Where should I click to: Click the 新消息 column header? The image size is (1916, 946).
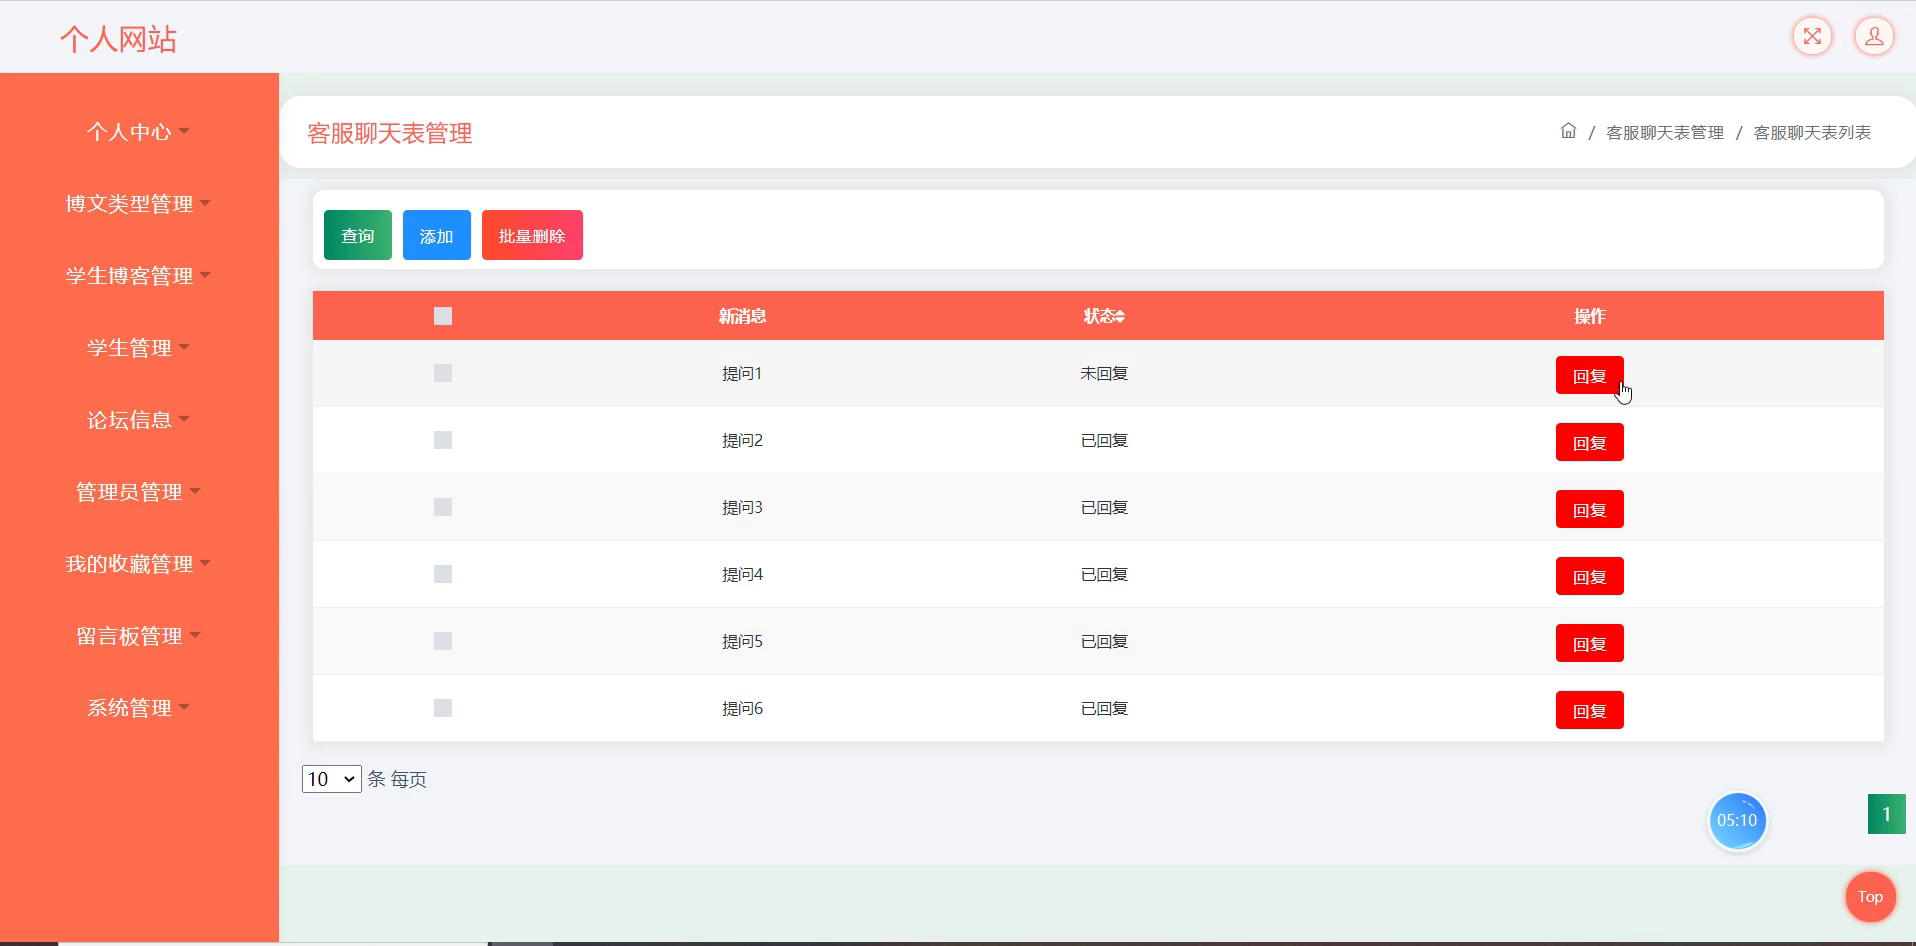[742, 316]
